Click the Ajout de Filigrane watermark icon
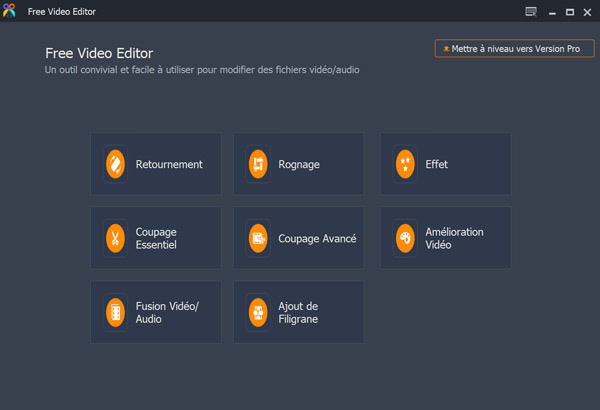Screen dimensions: 600x410 (x=258, y=312)
